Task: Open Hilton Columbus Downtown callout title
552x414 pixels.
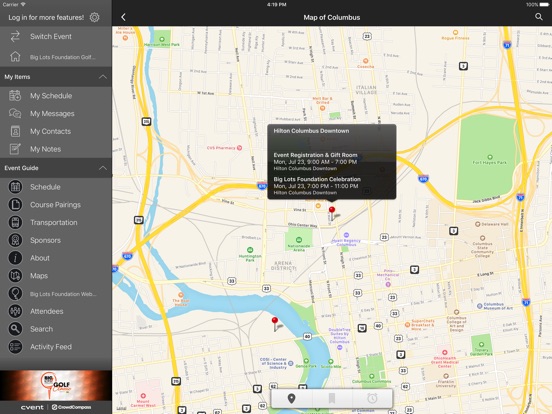Action: (311, 131)
